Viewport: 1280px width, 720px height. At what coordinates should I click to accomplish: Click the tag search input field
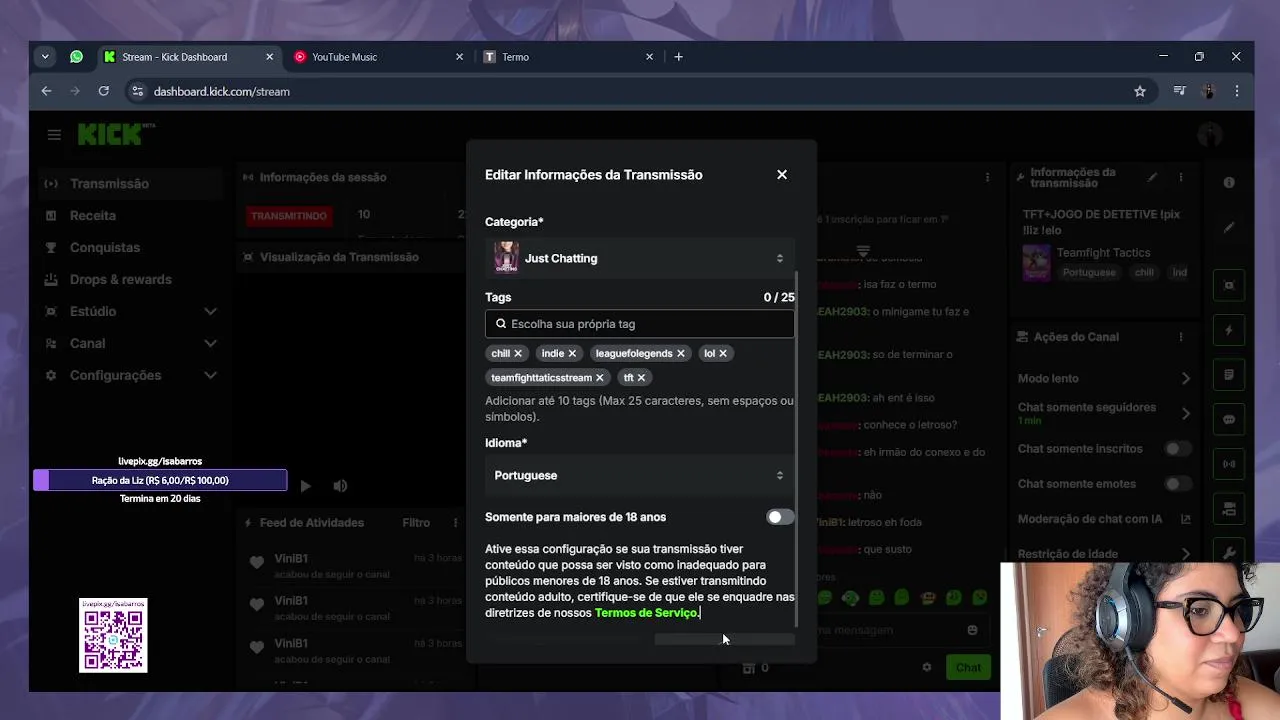click(x=640, y=324)
